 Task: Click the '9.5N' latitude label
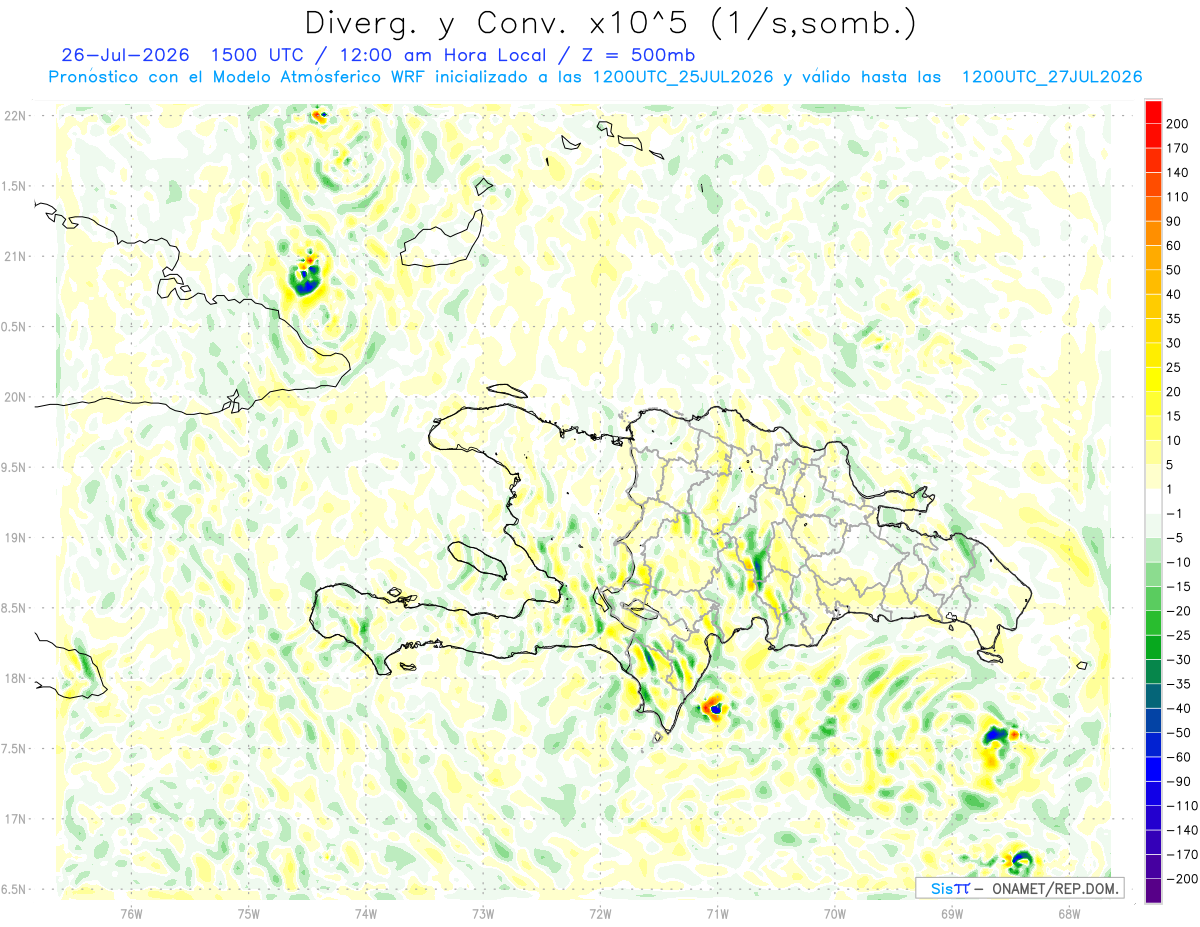(15, 467)
